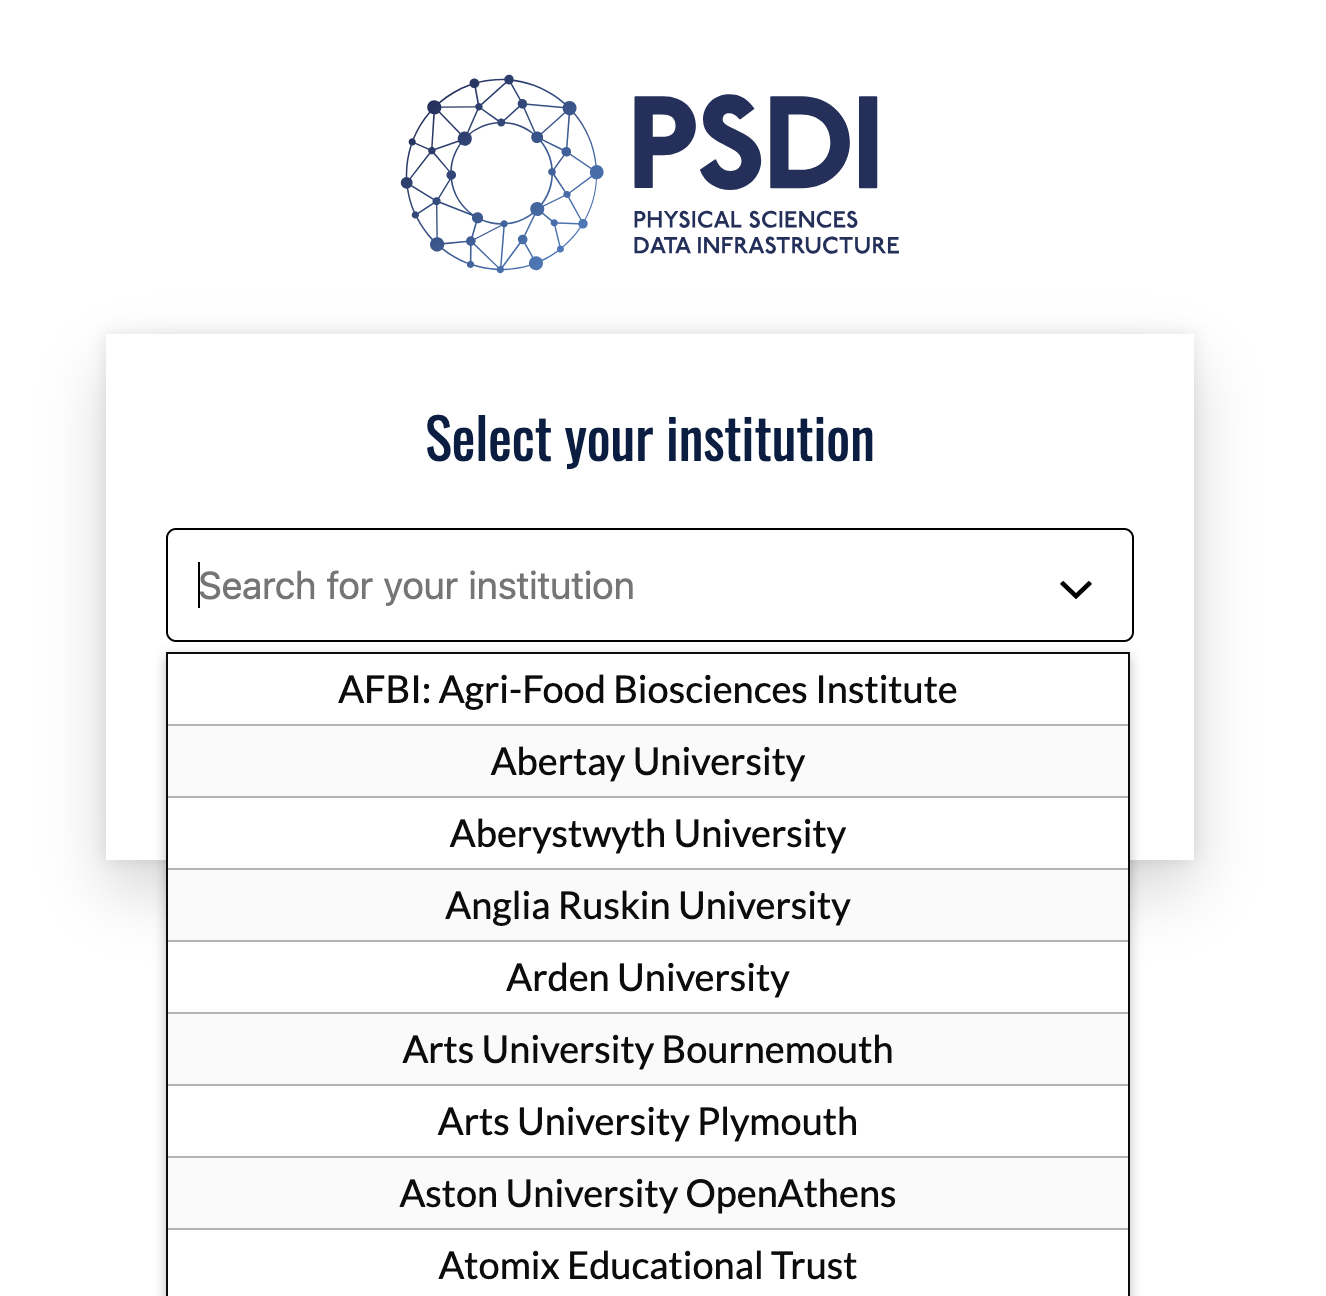Select Anglia Ruskin University

(648, 906)
